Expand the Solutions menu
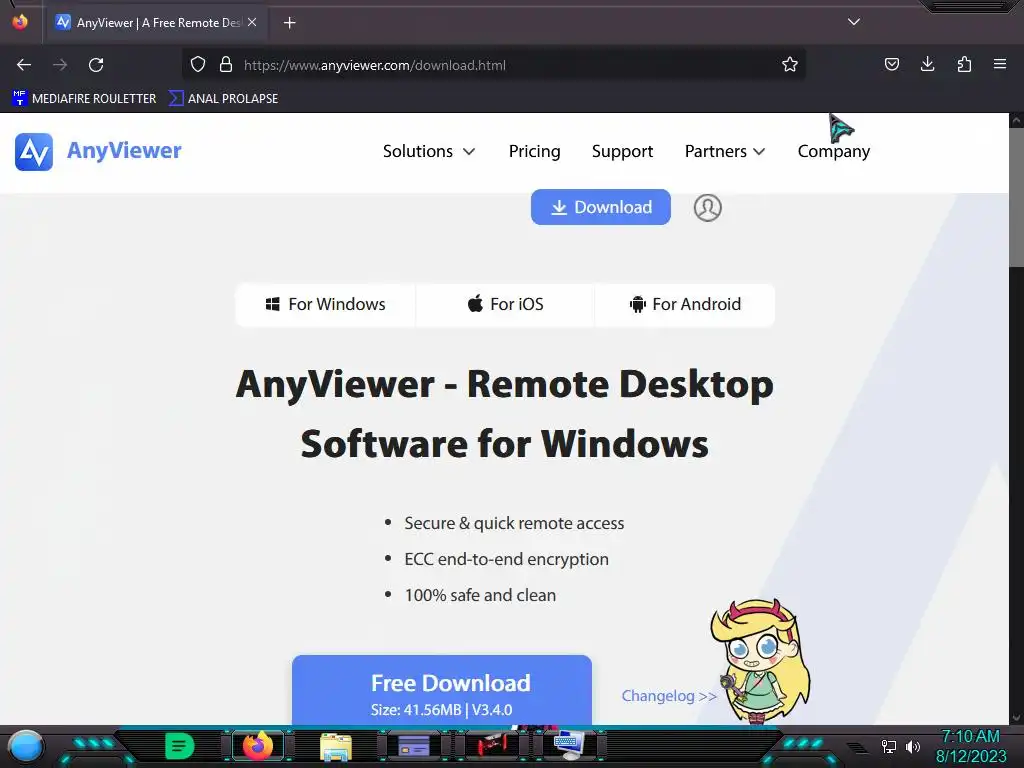The image size is (1024, 768). [x=428, y=152]
